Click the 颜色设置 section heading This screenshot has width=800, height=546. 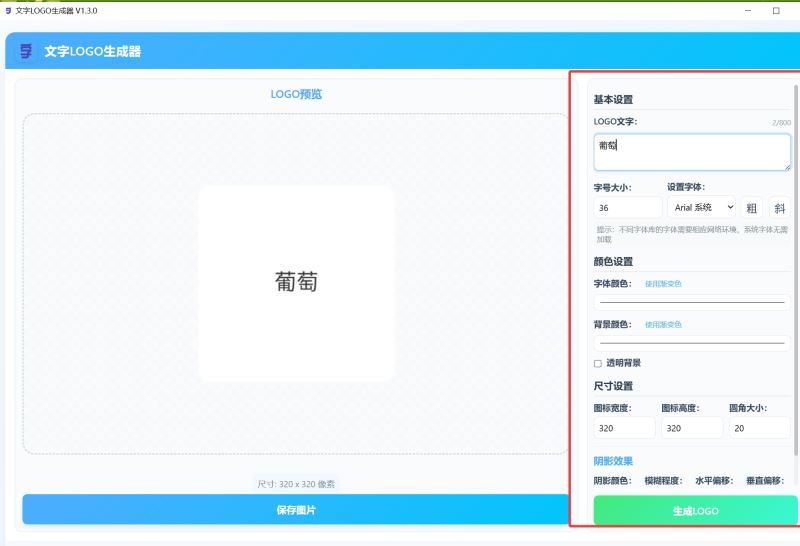[613, 261]
